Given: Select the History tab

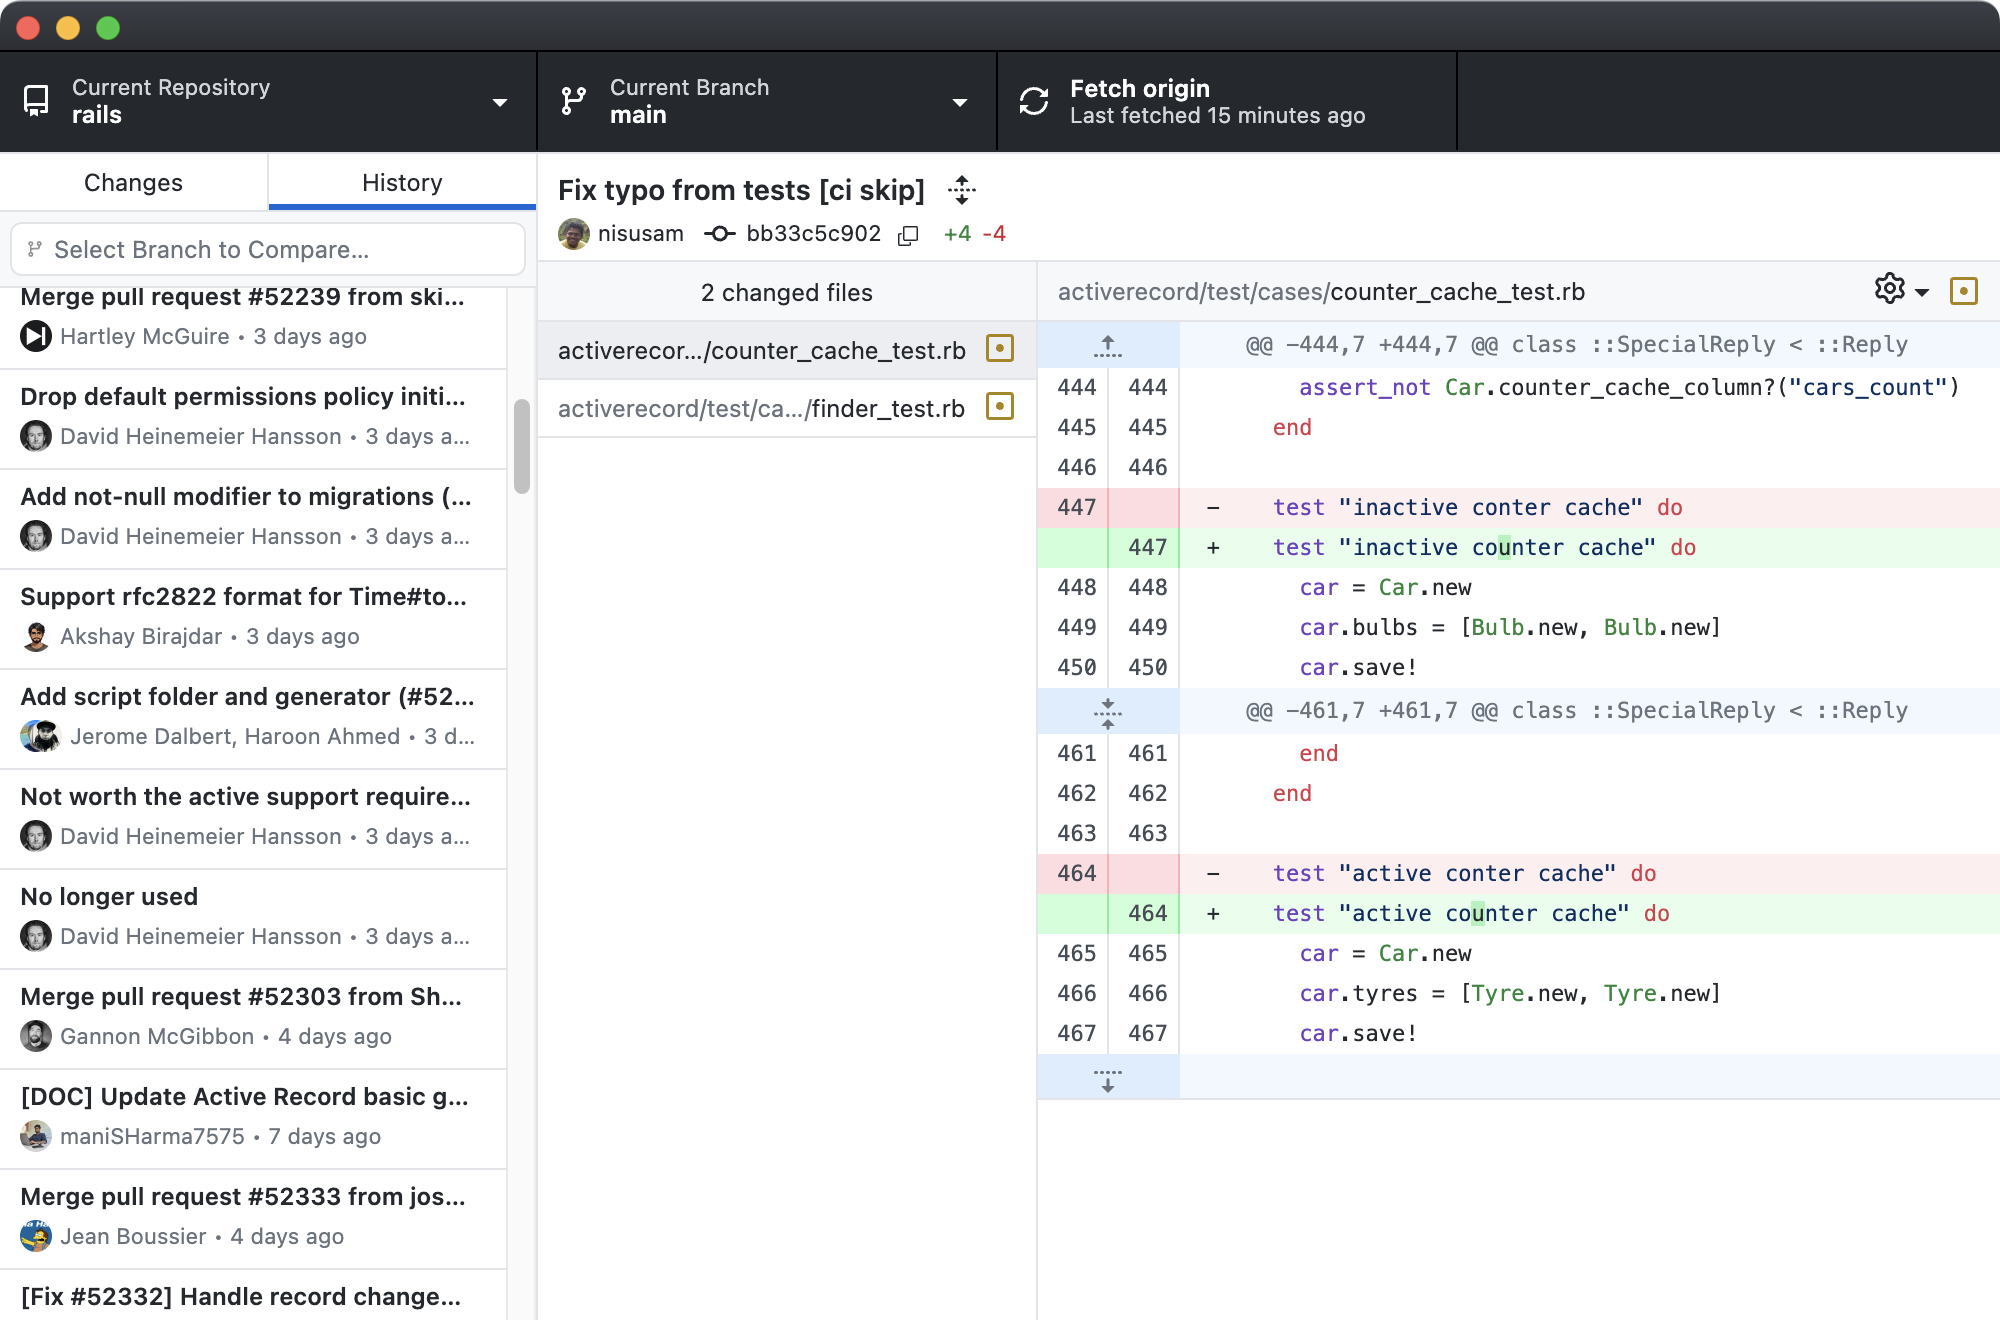Looking at the screenshot, I should tap(401, 181).
